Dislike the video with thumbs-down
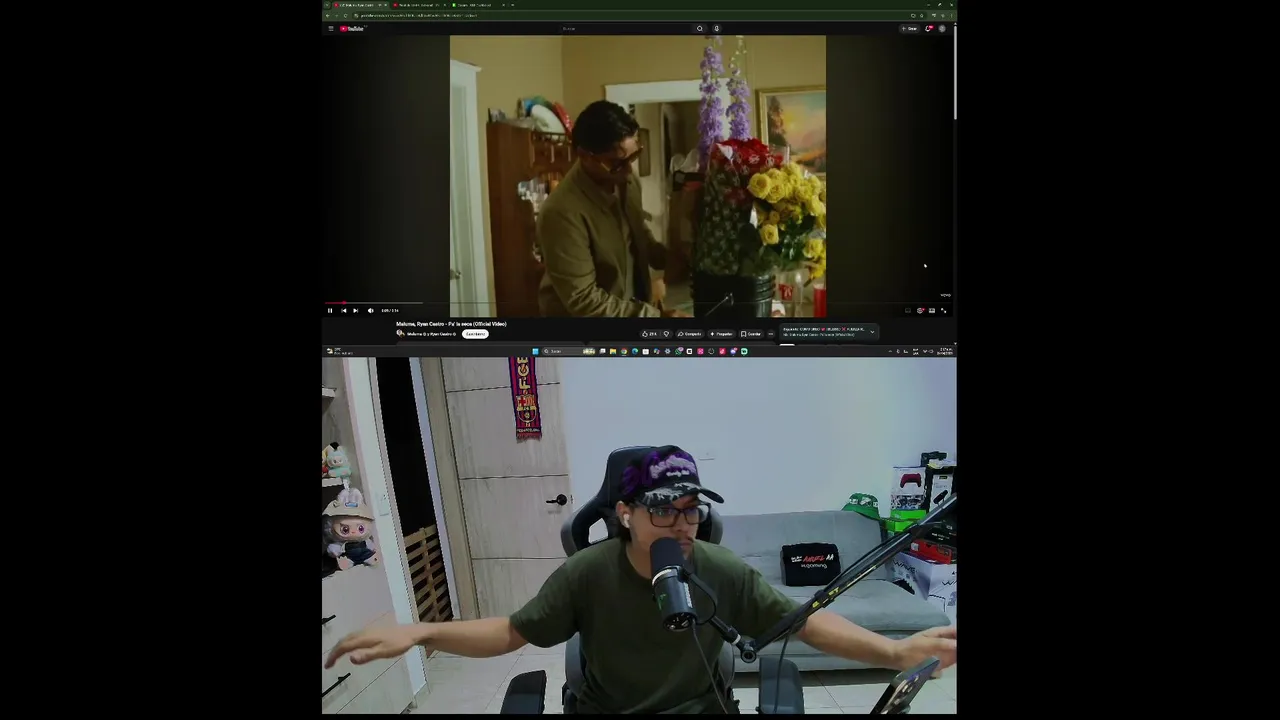 click(666, 334)
